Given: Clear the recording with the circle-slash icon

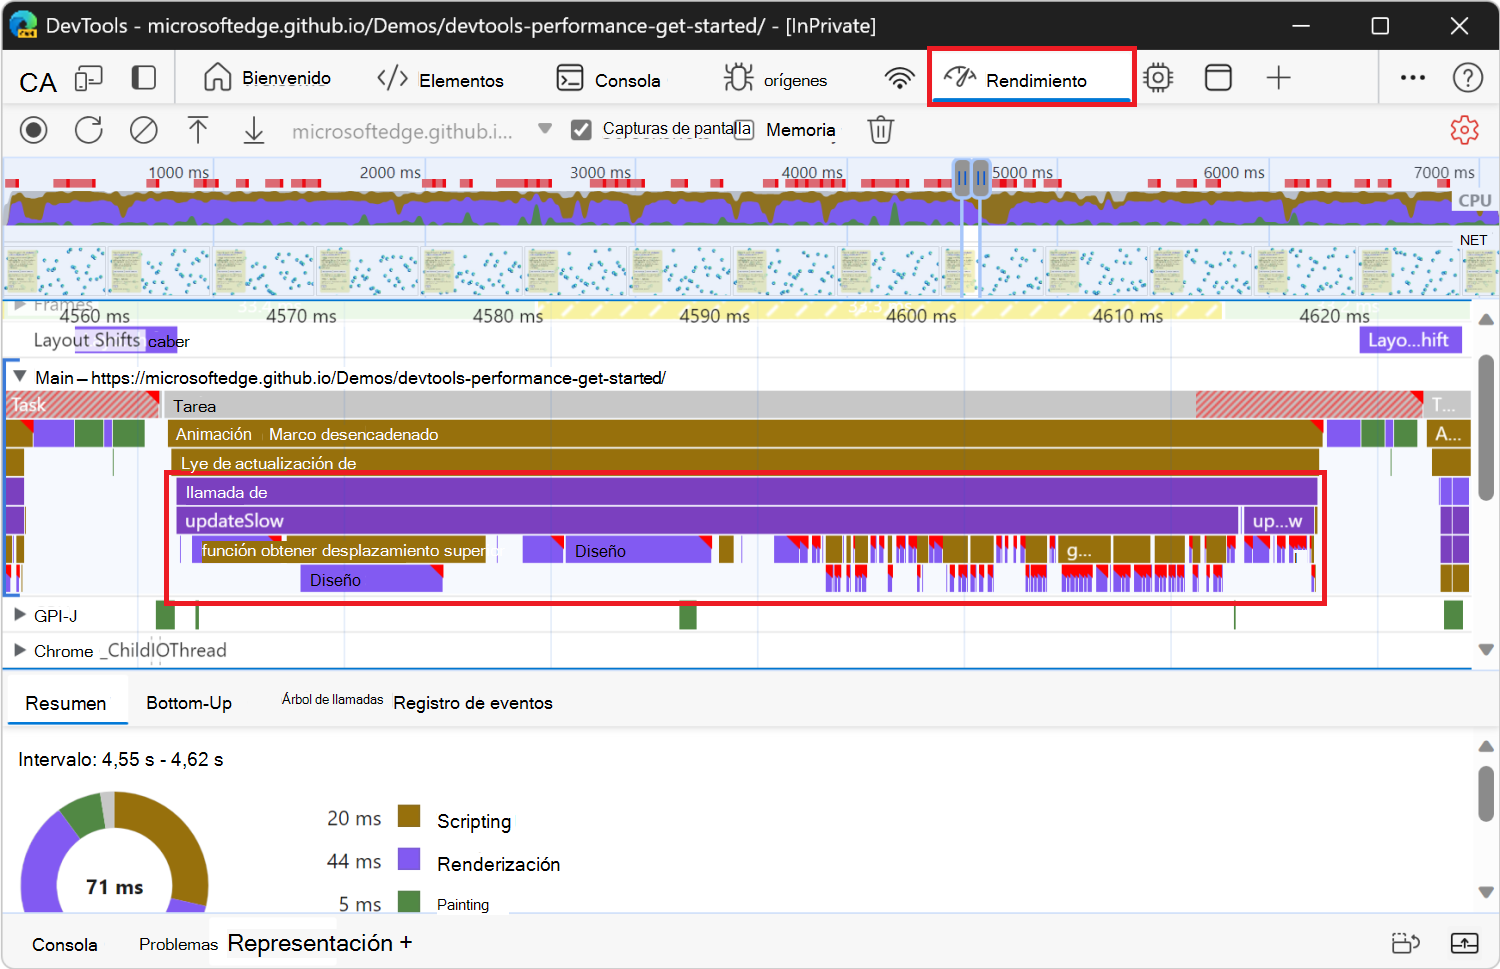Looking at the screenshot, I should 144,130.
